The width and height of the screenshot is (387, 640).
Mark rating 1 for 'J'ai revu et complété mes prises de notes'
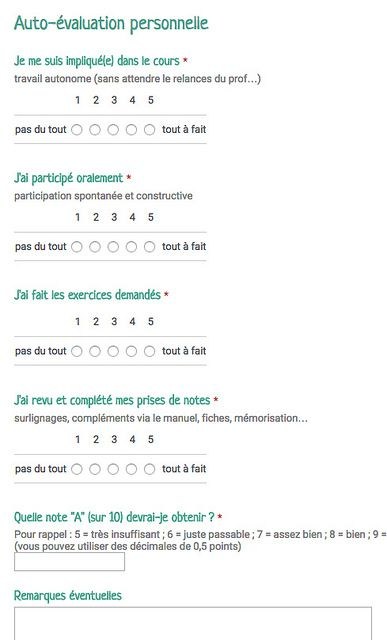coord(77,469)
